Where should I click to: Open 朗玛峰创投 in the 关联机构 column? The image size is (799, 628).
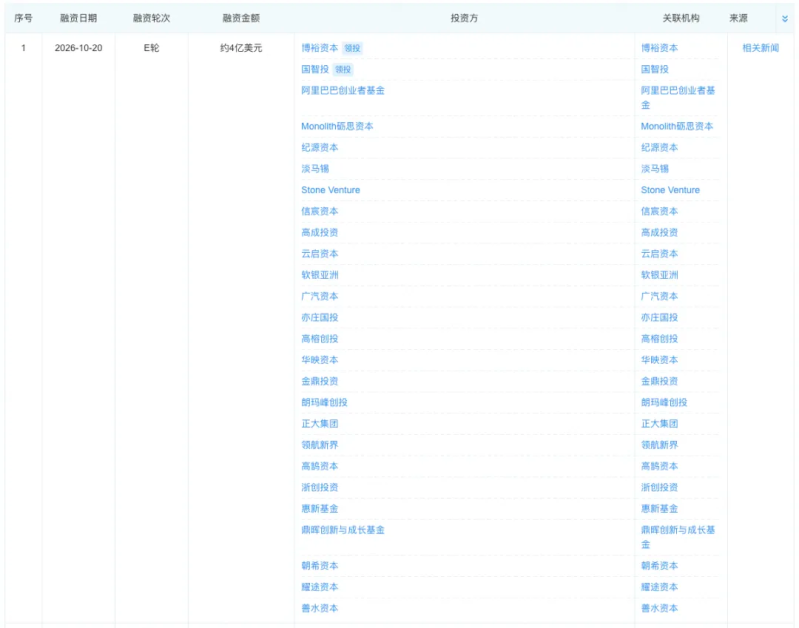(664, 403)
